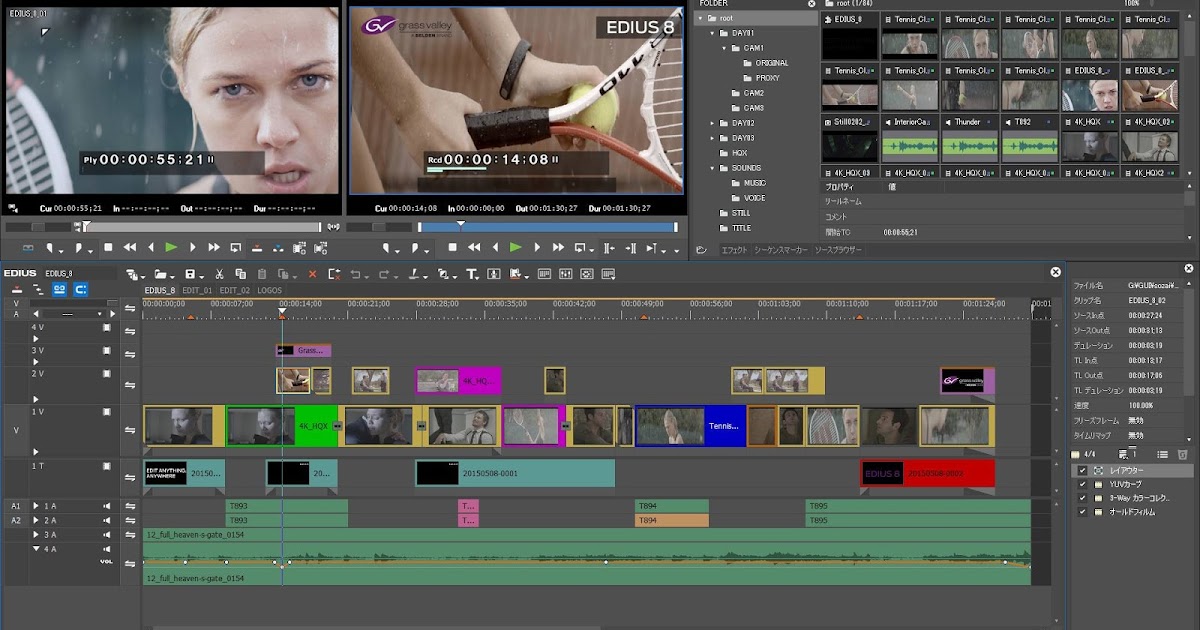Rewind the source player
This screenshot has height=630, width=1200.
129,247
